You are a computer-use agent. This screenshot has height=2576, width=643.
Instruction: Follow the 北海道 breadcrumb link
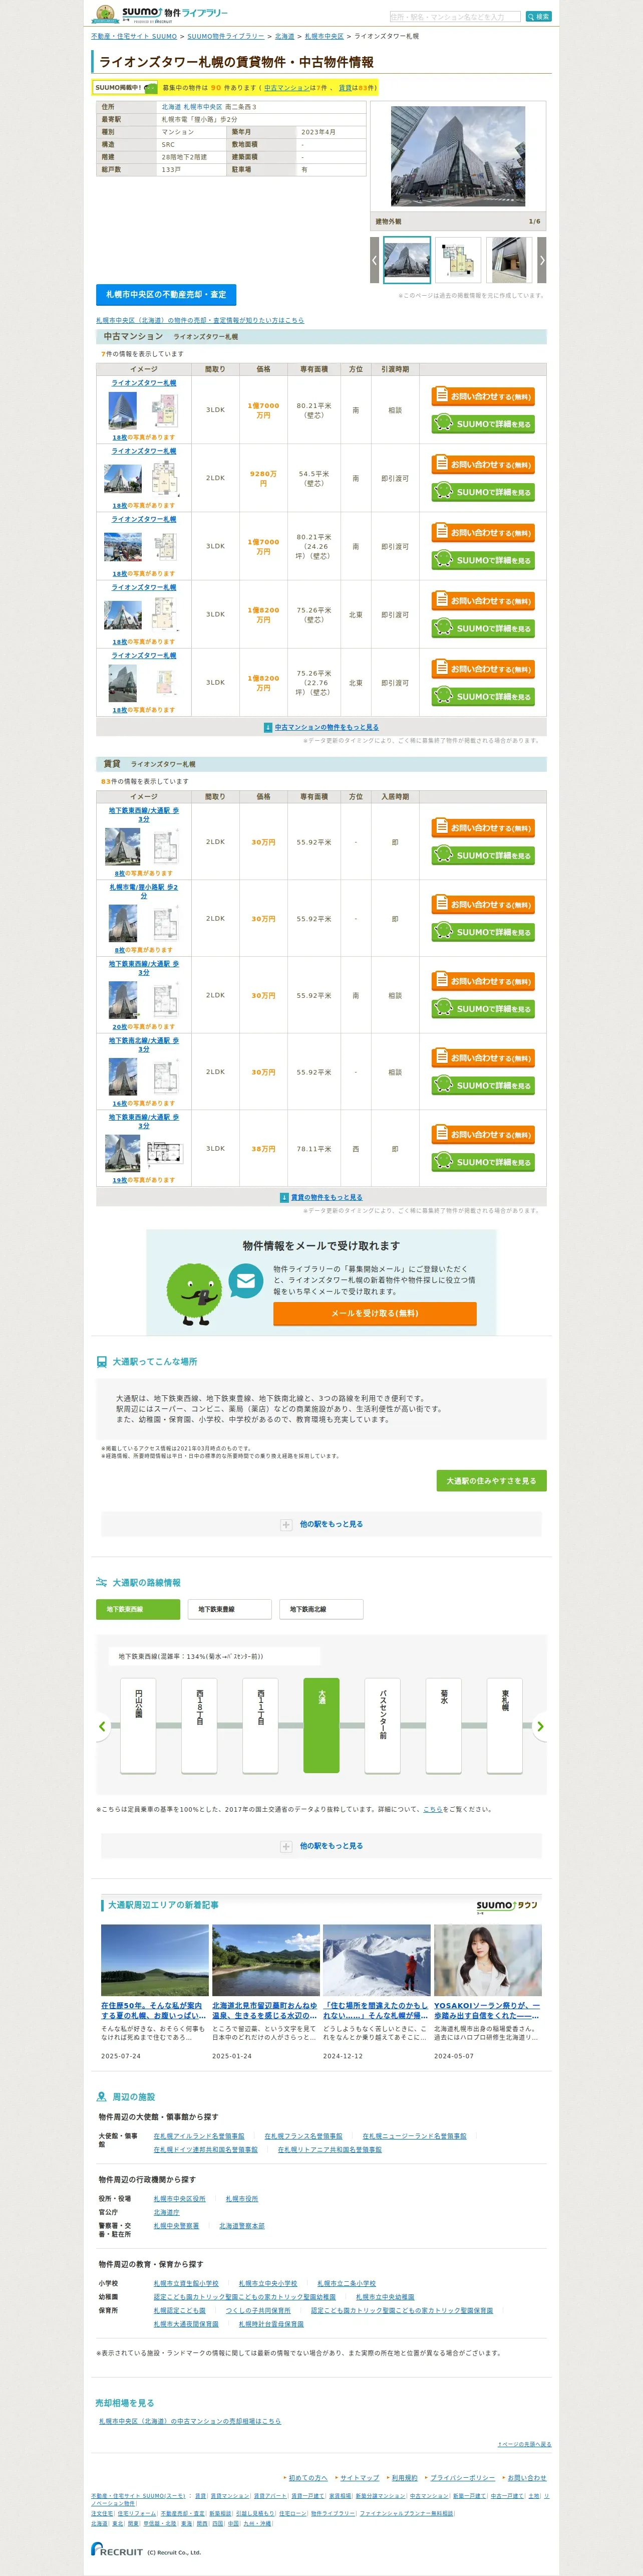284,36
